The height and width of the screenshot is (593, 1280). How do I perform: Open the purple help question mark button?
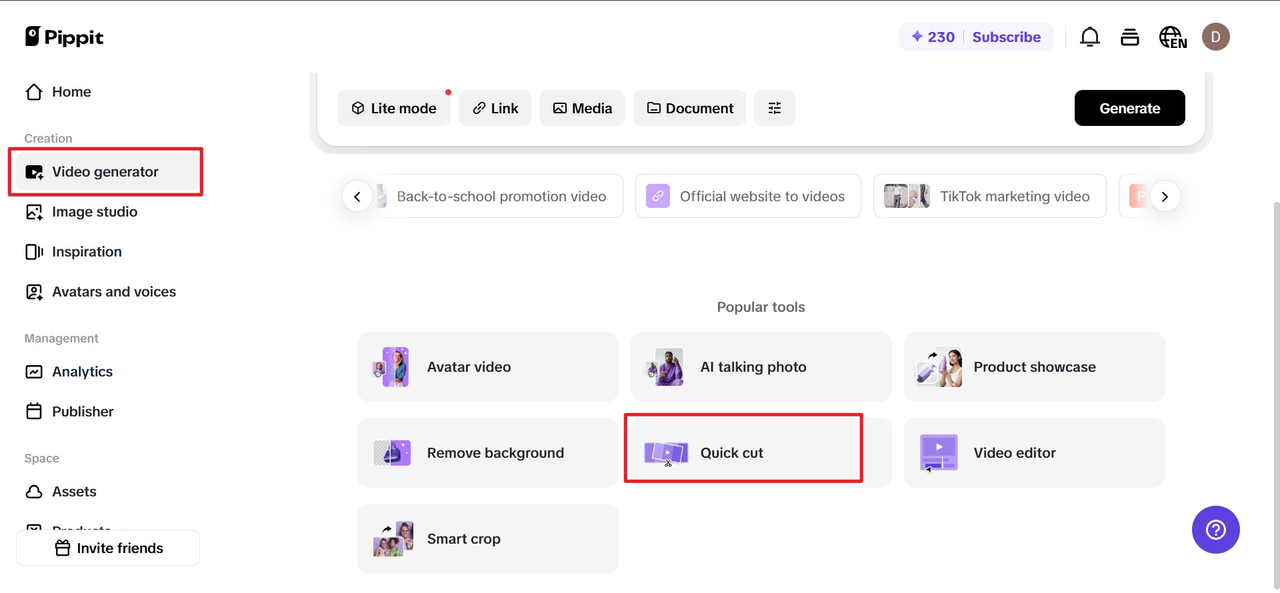(x=1216, y=530)
